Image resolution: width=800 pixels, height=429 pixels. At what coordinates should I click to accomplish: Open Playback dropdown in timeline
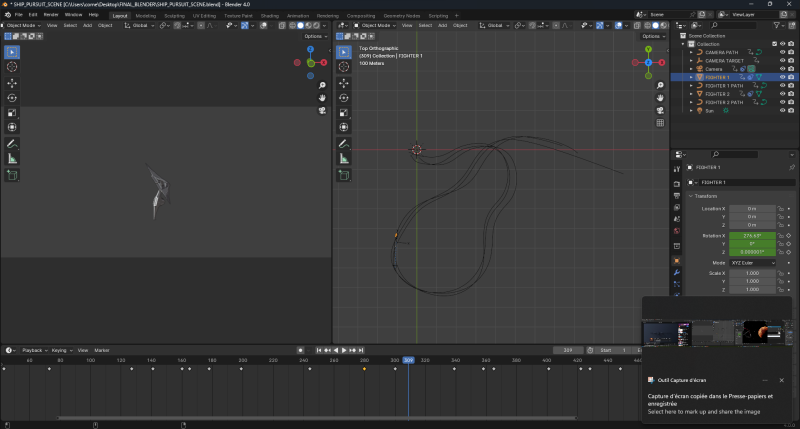point(35,350)
